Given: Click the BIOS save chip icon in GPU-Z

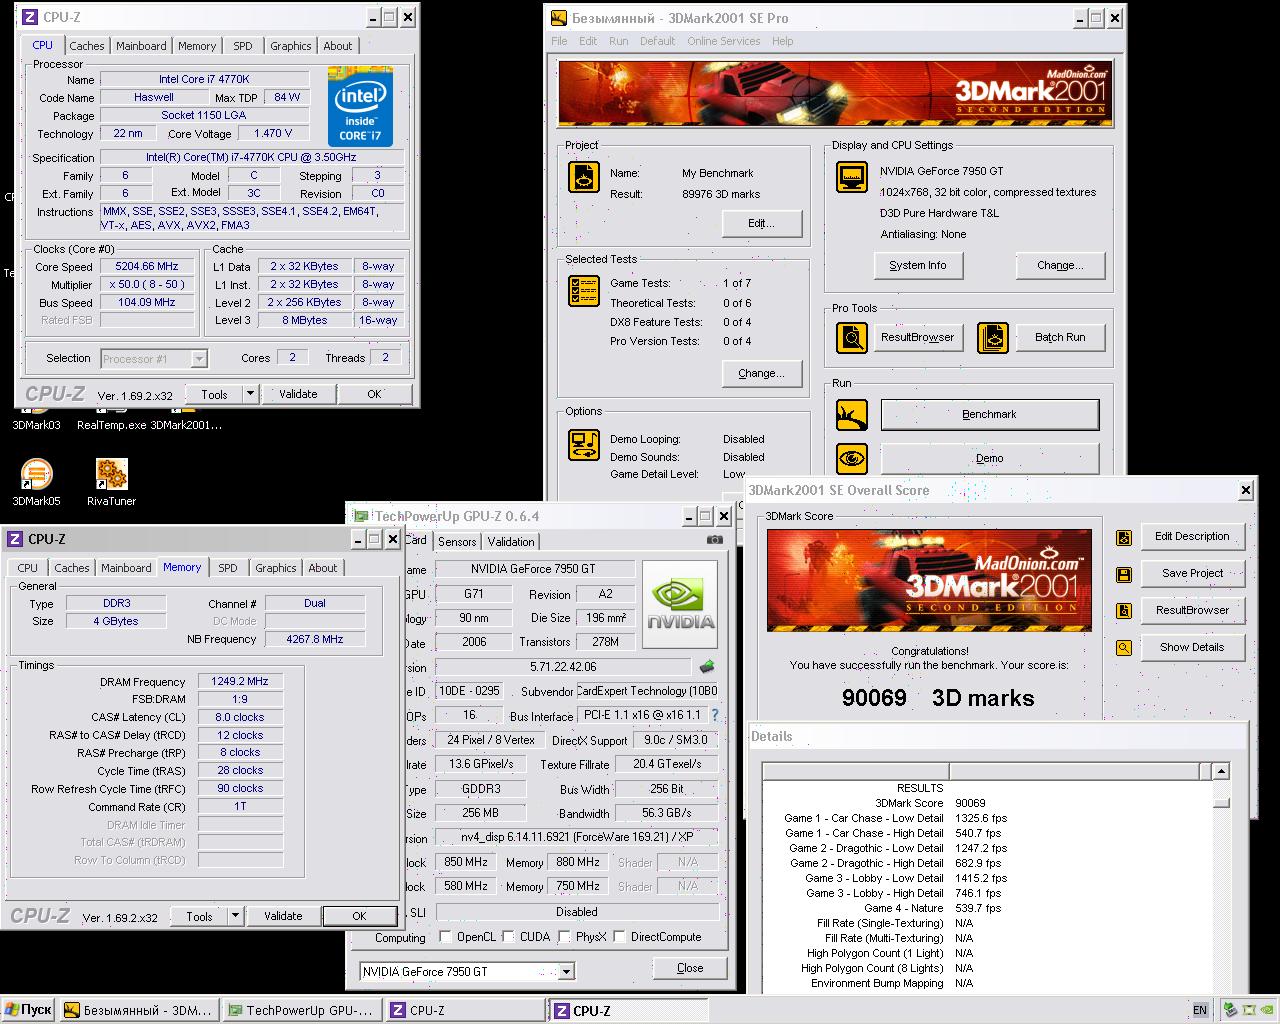Looking at the screenshot, I should coord(707,666).
